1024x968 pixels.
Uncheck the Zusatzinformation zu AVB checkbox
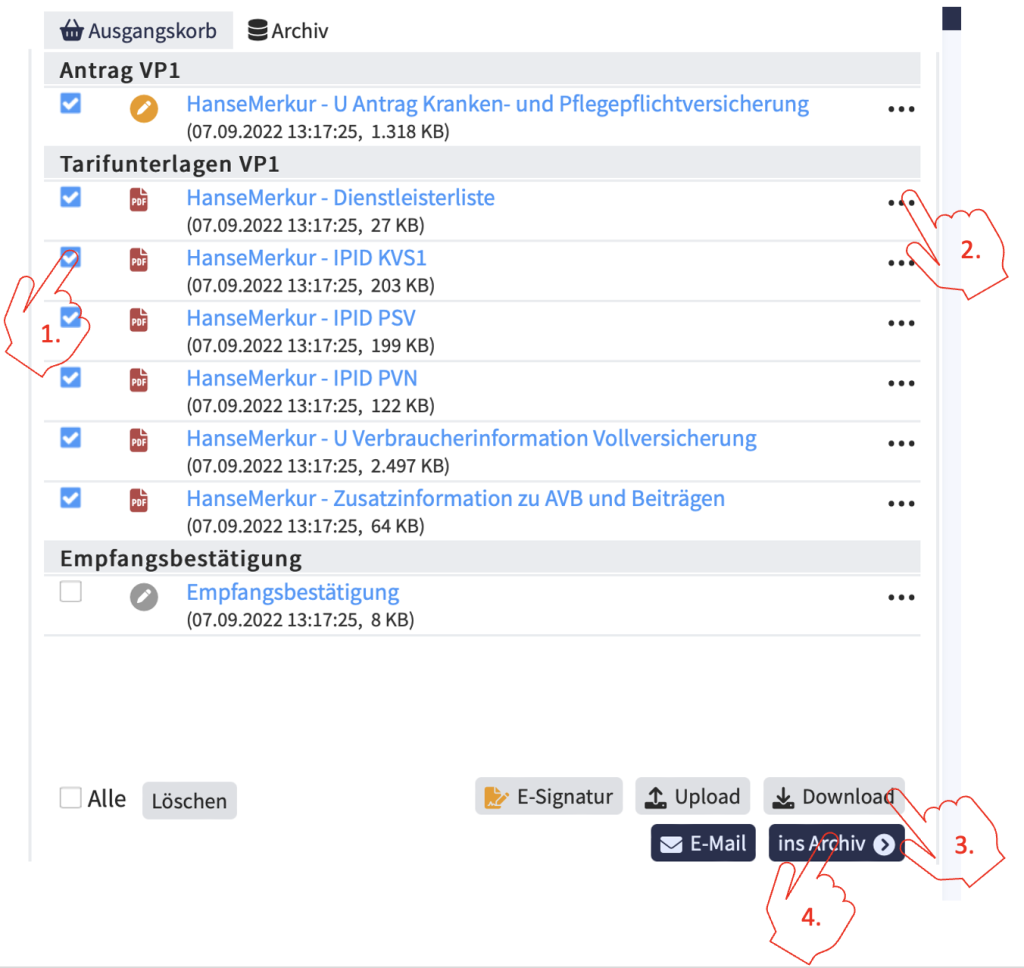[x=71, y=498]
